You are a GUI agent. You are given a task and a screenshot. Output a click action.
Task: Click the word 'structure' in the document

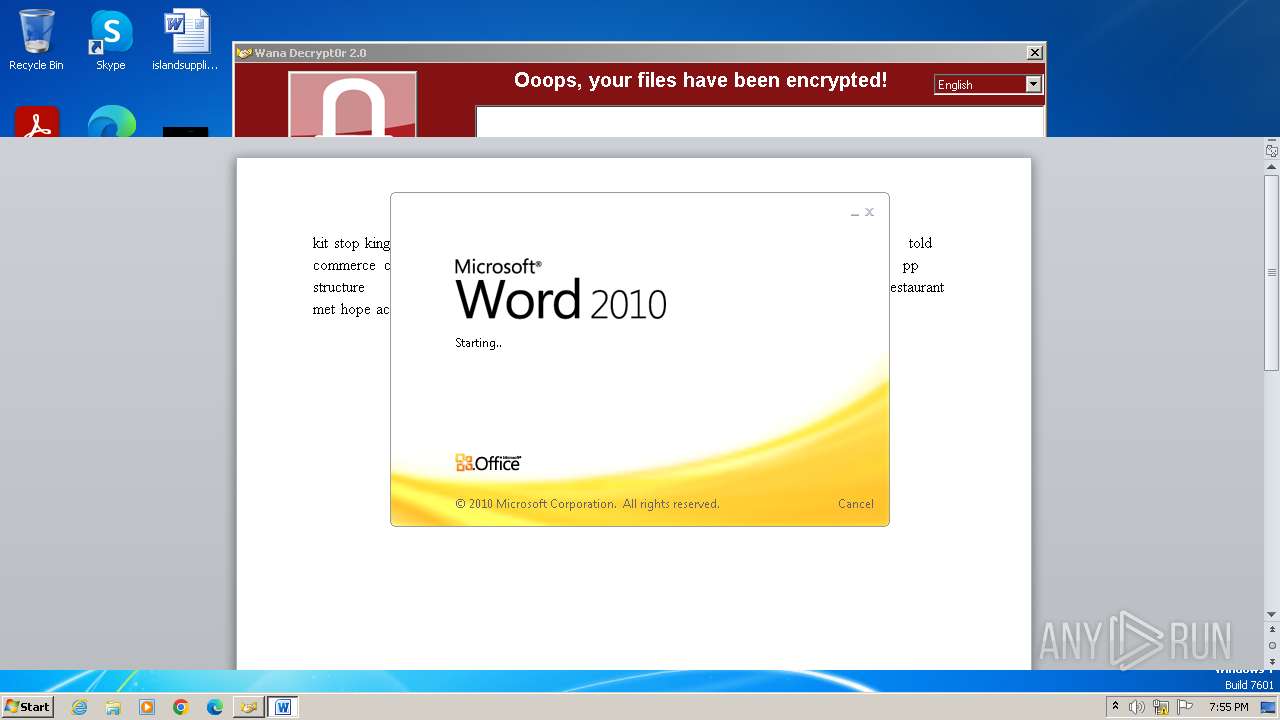(x=339, y=288)
